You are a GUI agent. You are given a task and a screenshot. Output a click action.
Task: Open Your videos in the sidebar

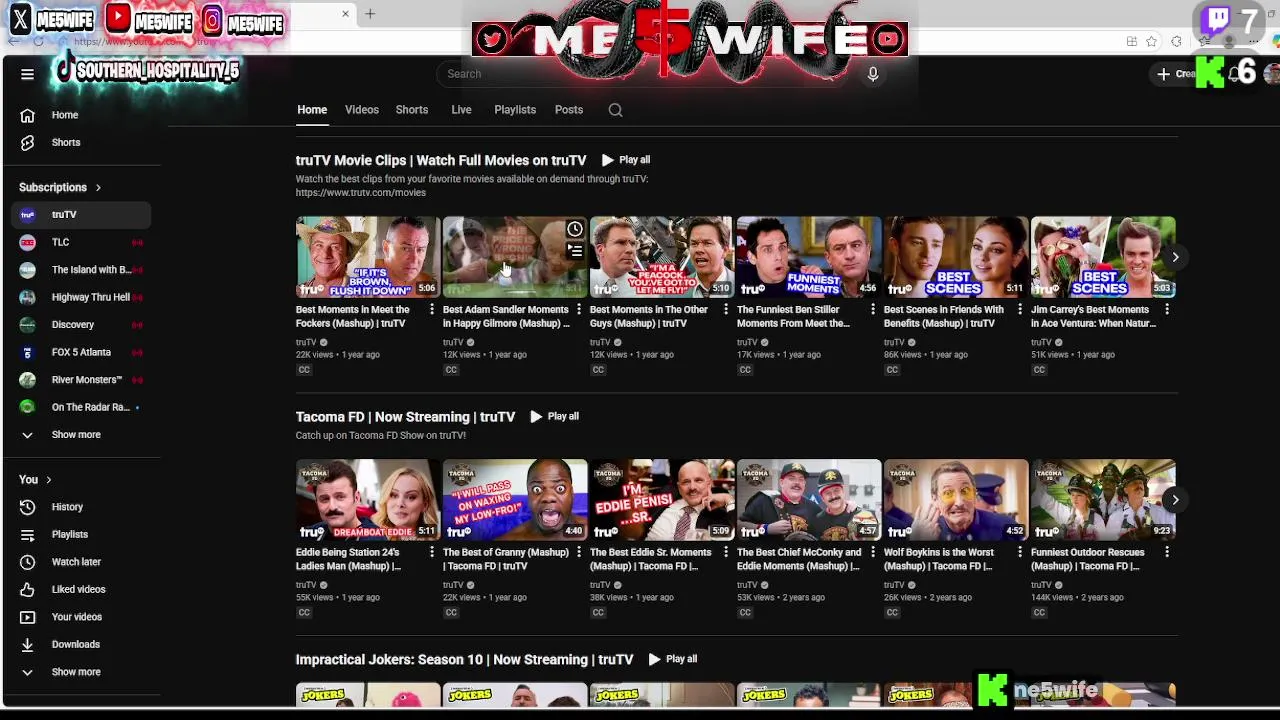81,617
